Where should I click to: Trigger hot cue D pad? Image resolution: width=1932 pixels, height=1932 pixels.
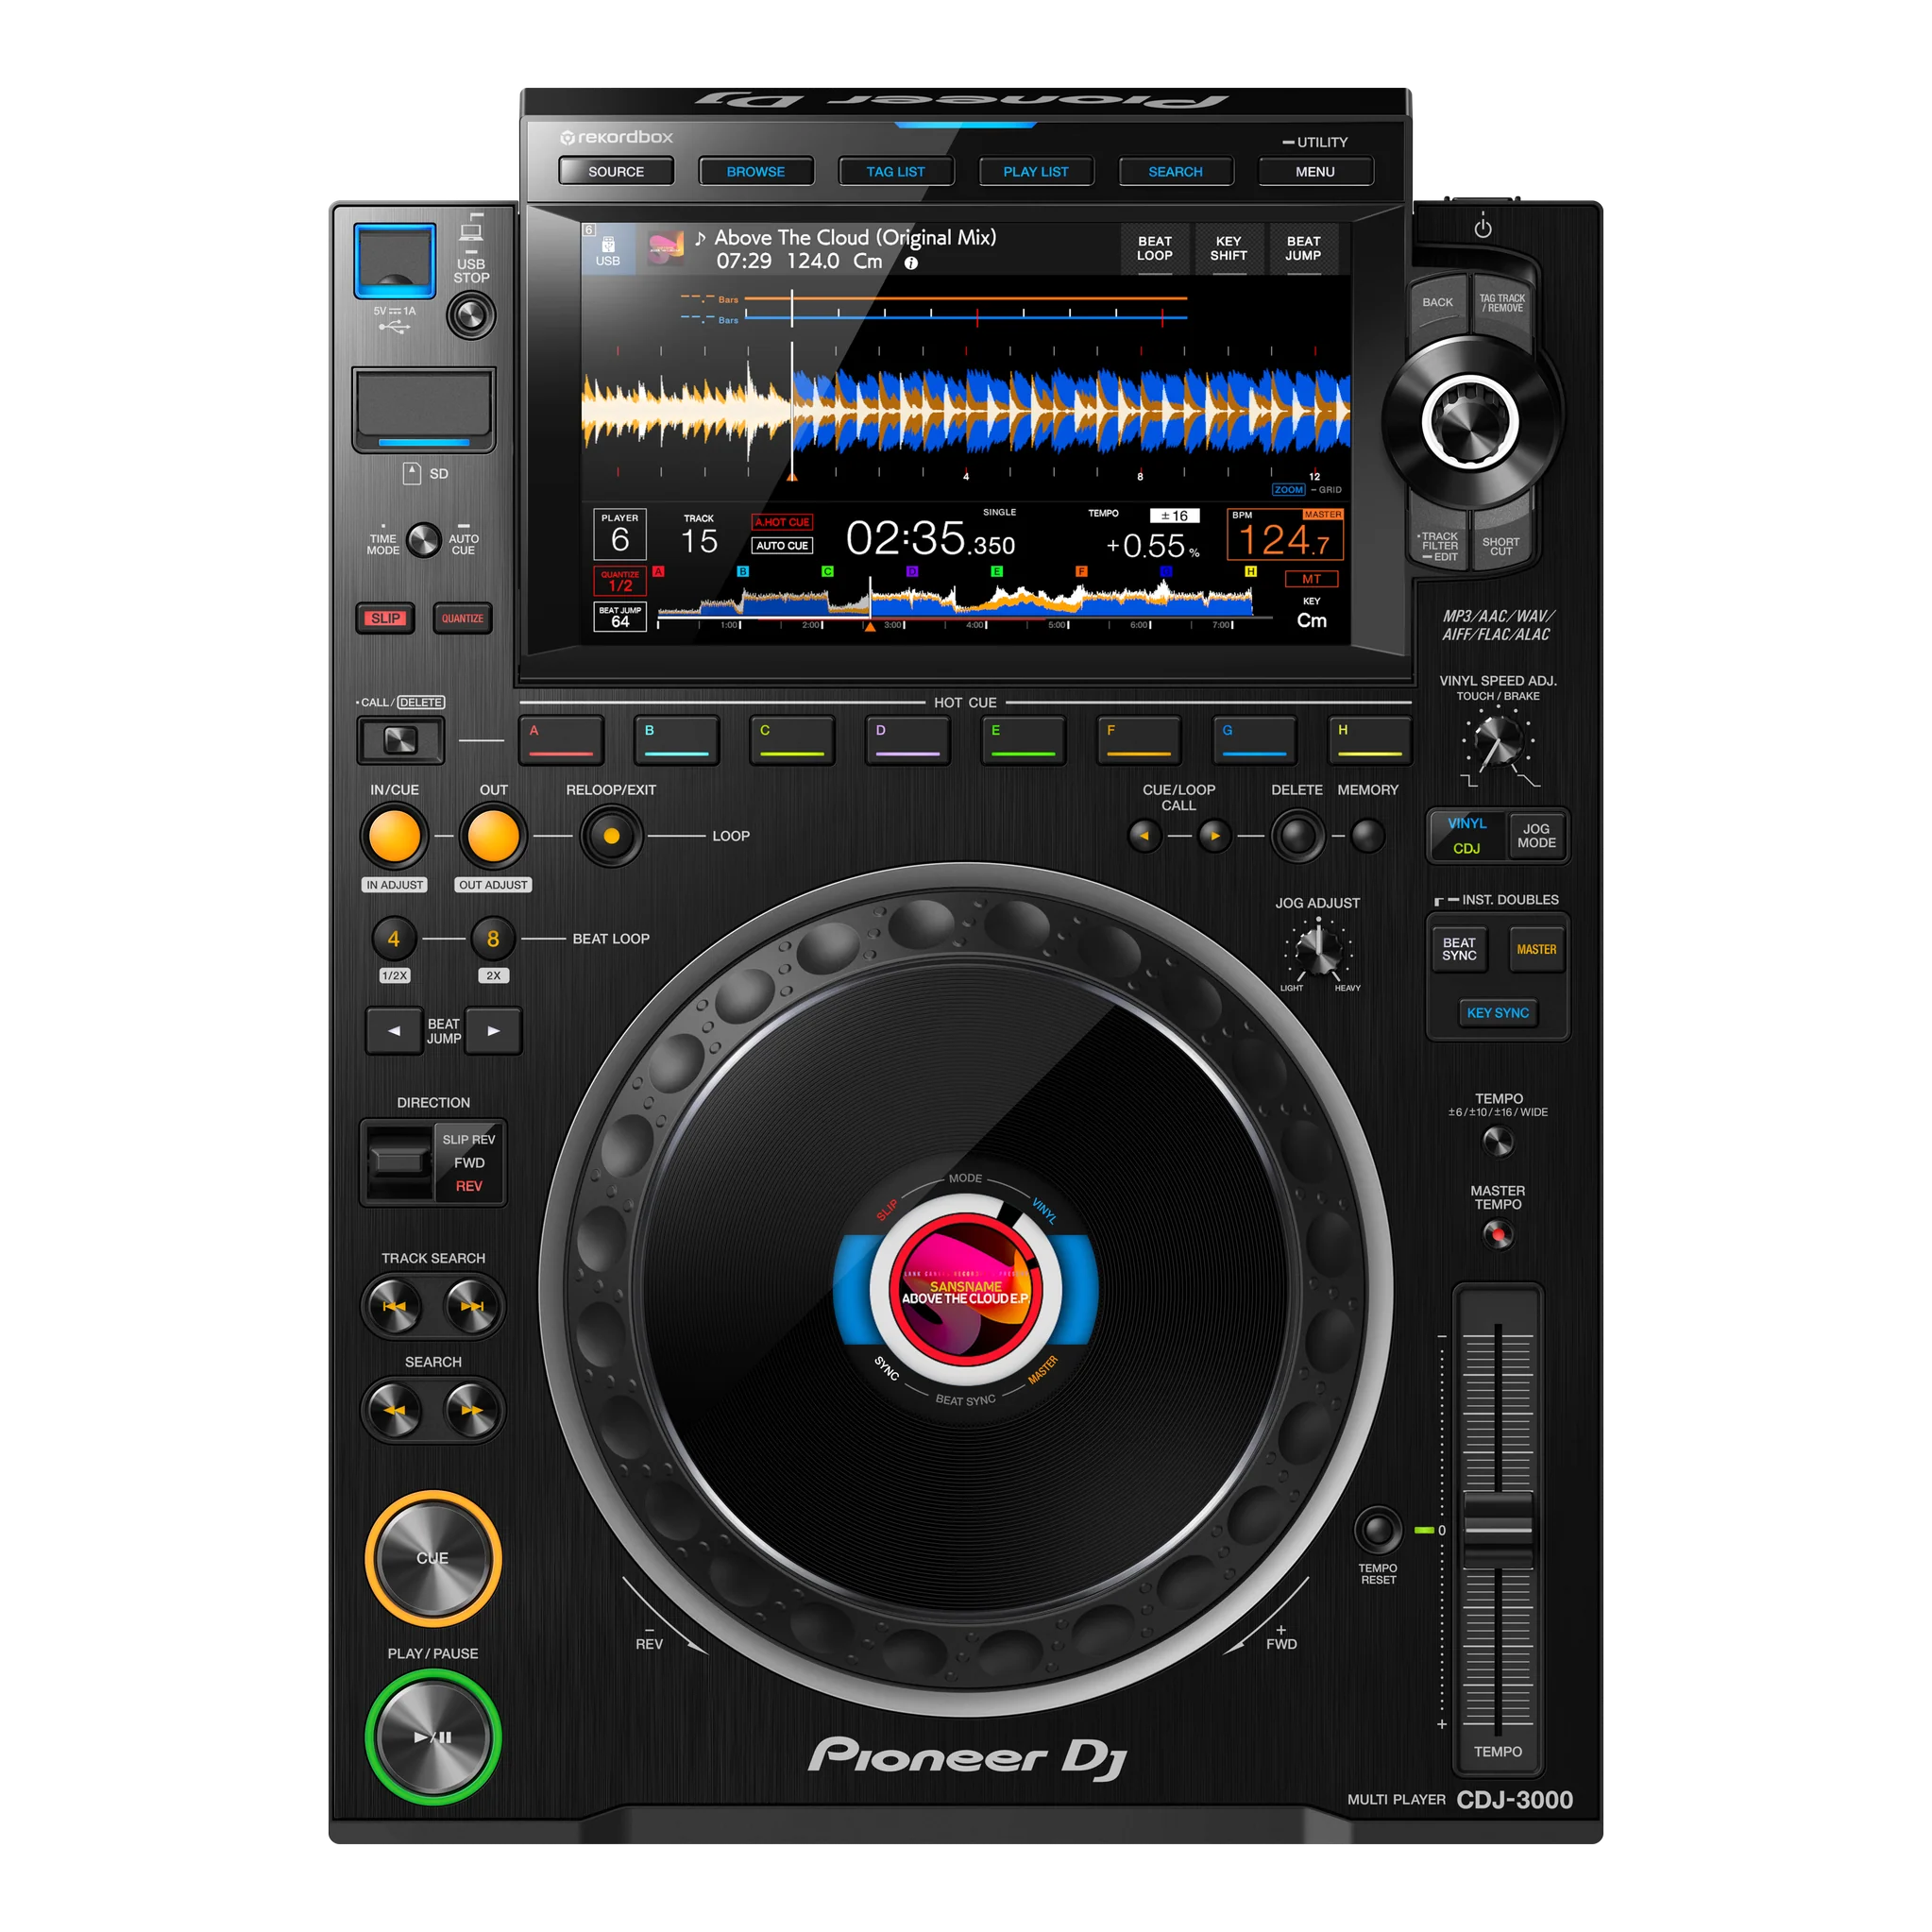pyautogui.click(x=907, y=740)
